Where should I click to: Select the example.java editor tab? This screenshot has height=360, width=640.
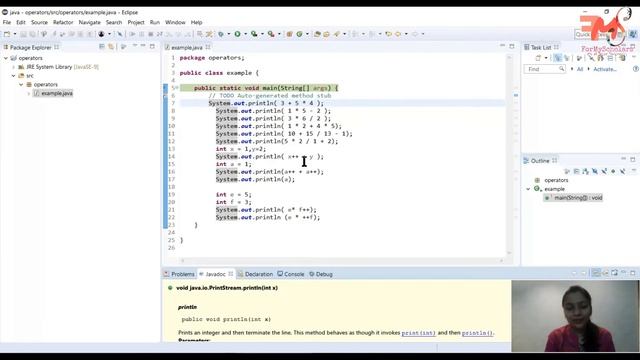pyautogui.click(x=187, y=47)
